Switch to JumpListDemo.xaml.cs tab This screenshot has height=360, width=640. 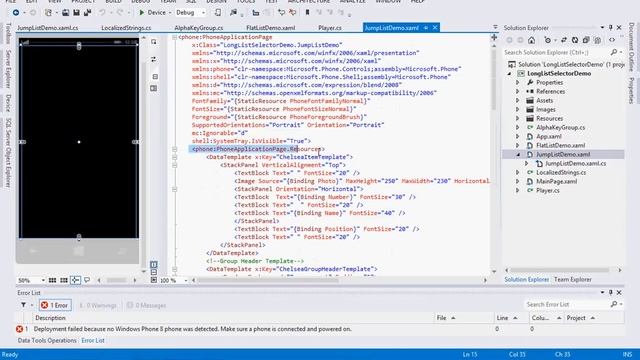[47, 28]
